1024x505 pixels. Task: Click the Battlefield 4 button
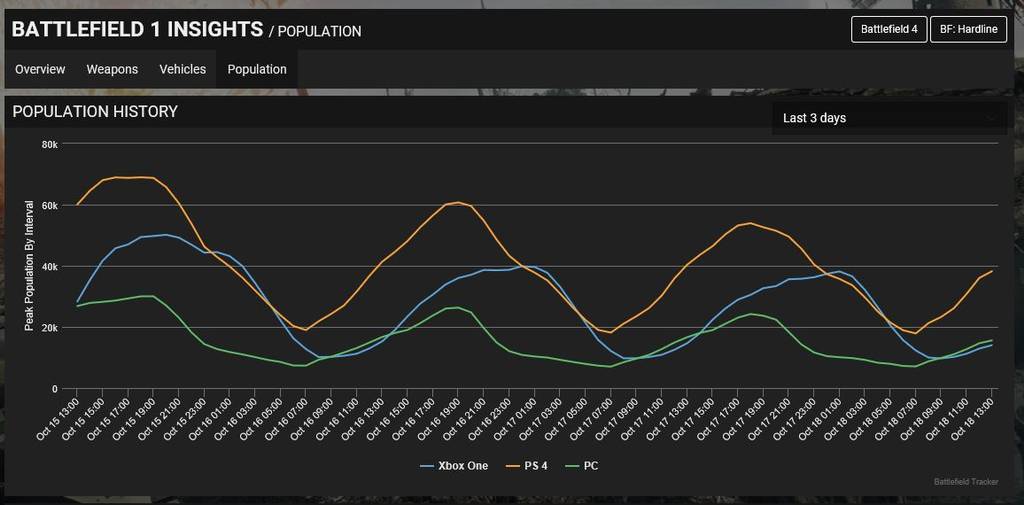tap(889, 29)
